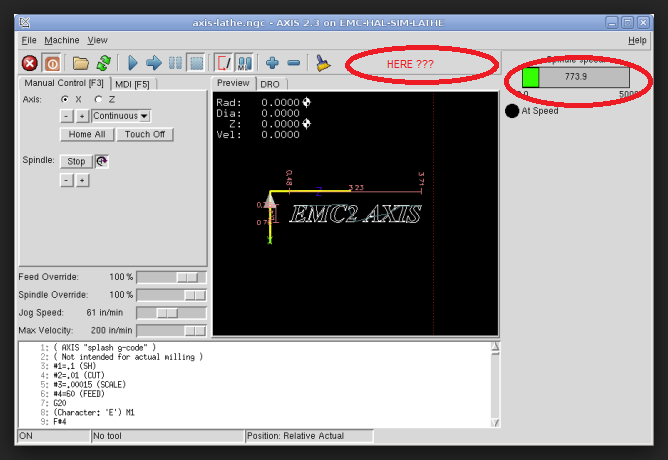668x460 pixels.
Task: Click the app icon in title bar
Action: tap(25, 23)
